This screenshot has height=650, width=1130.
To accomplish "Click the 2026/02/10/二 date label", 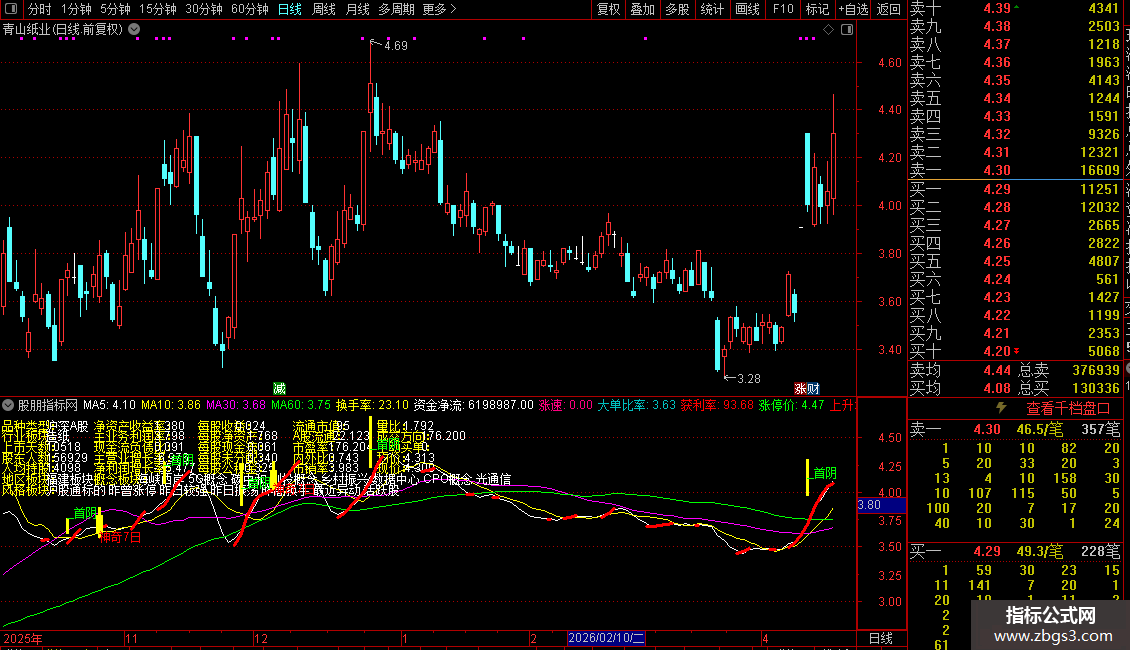I will pyautogui.click(x=606, y=638).
